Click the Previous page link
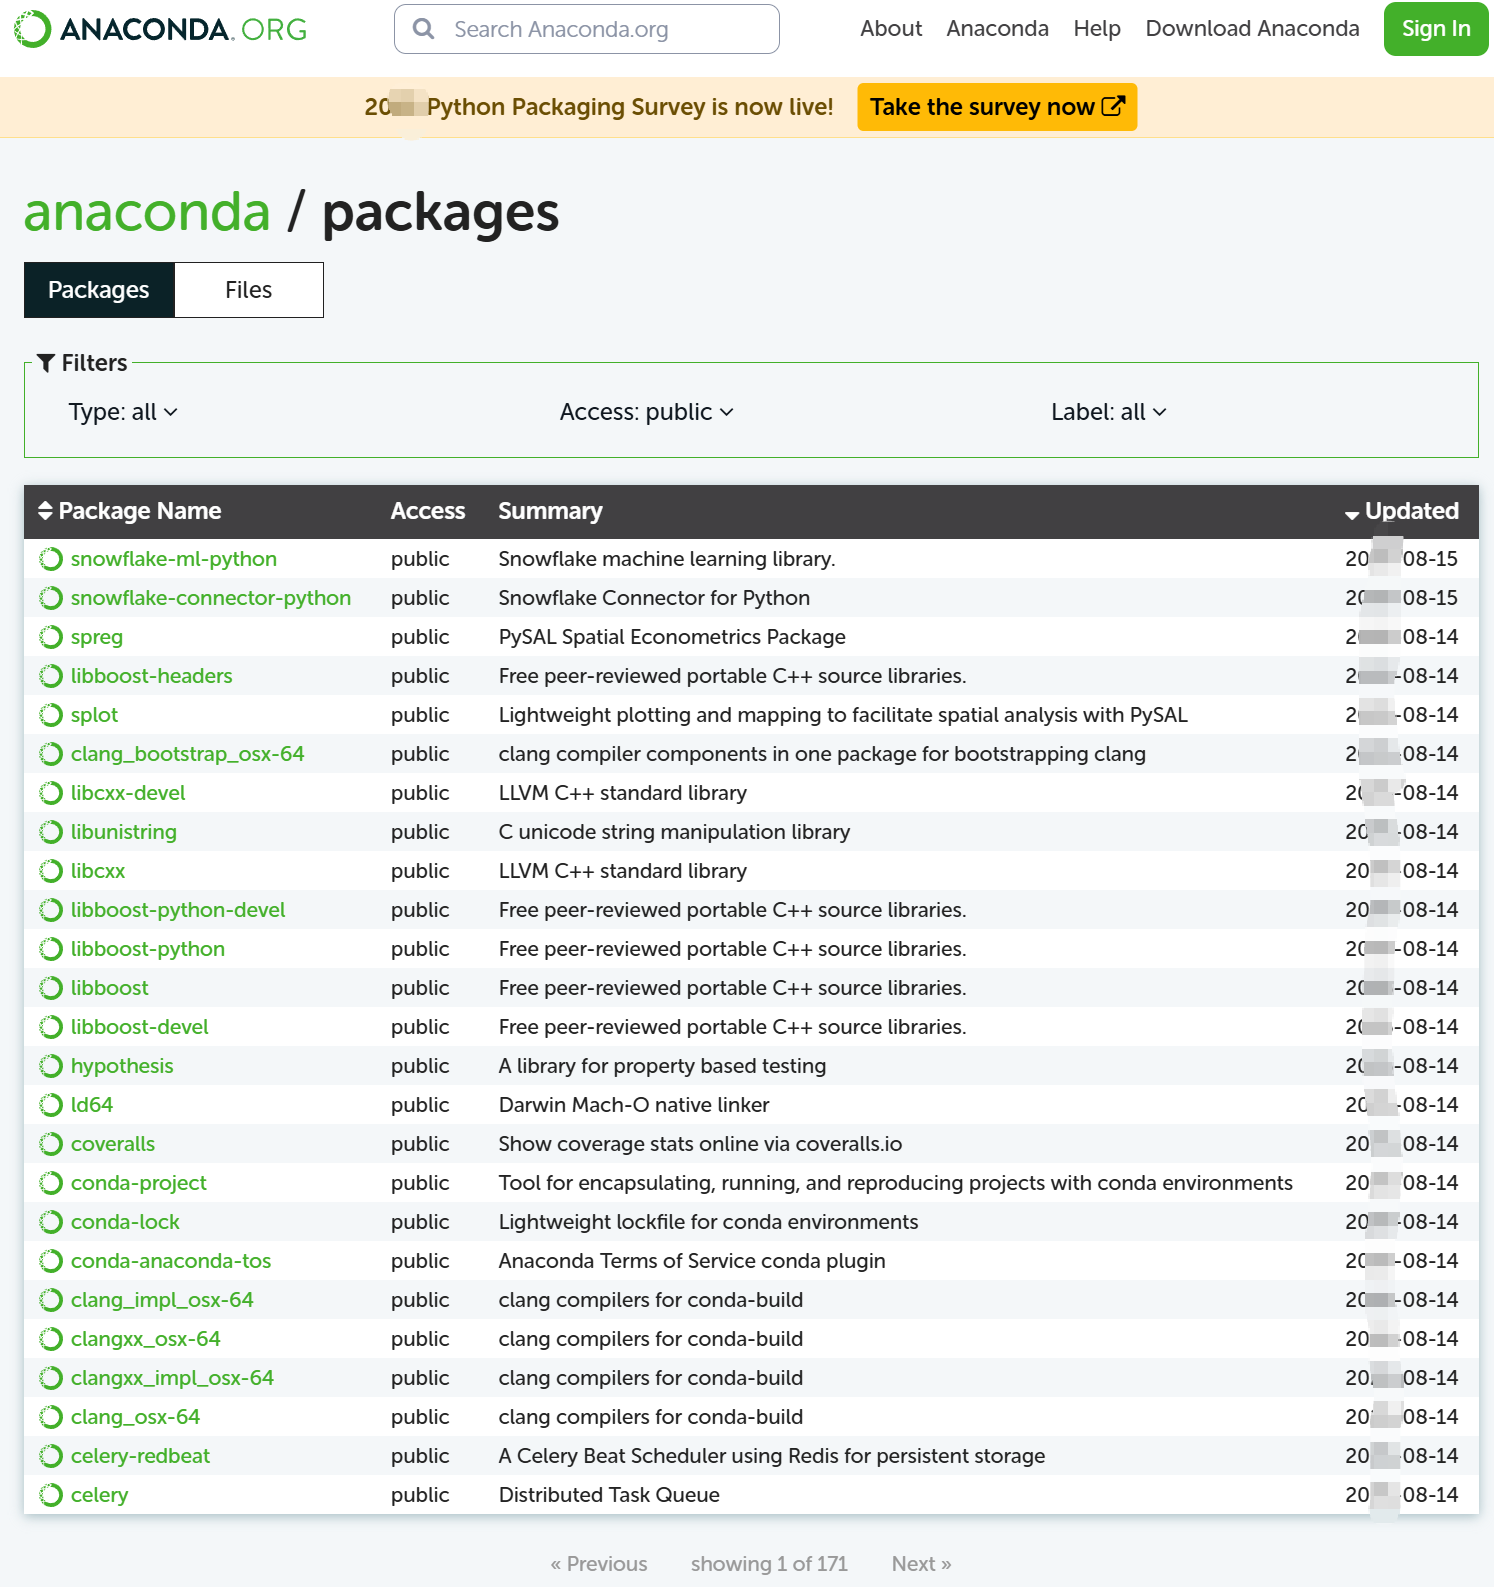 click(599, 1564)
